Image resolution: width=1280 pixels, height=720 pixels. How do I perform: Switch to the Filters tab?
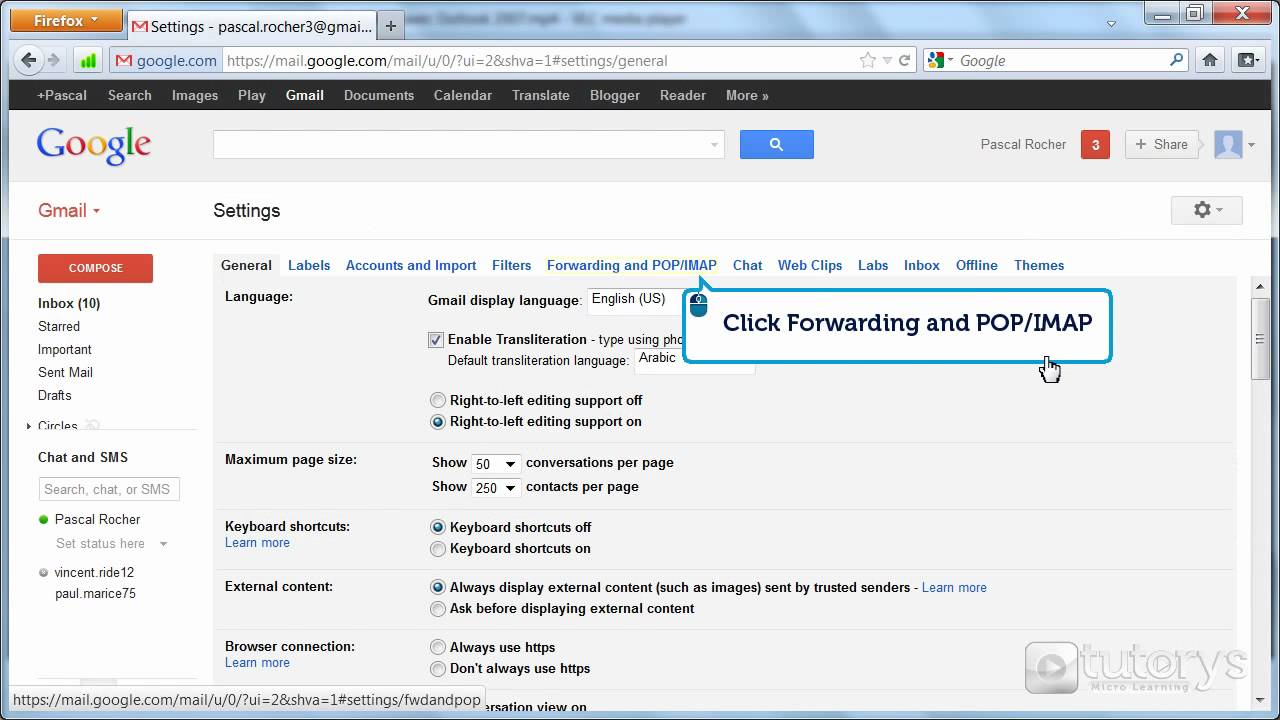511,265
